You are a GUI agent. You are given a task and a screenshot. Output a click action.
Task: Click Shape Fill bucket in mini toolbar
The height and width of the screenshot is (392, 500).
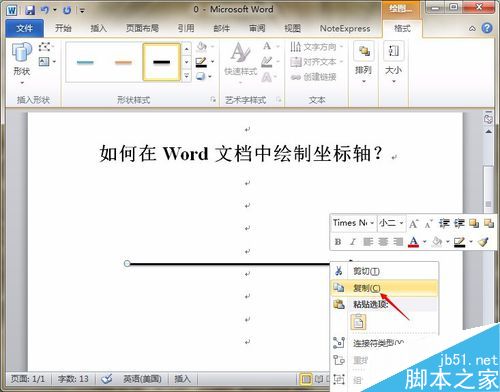(437, 241)
